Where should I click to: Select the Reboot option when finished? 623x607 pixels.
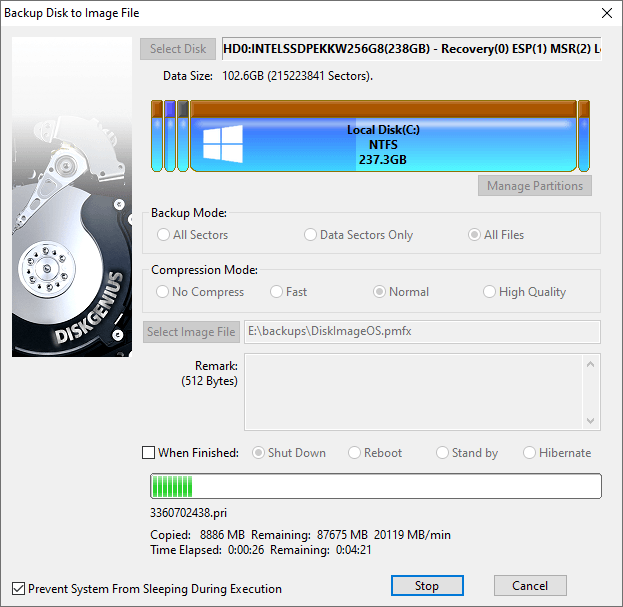point(355,453)
